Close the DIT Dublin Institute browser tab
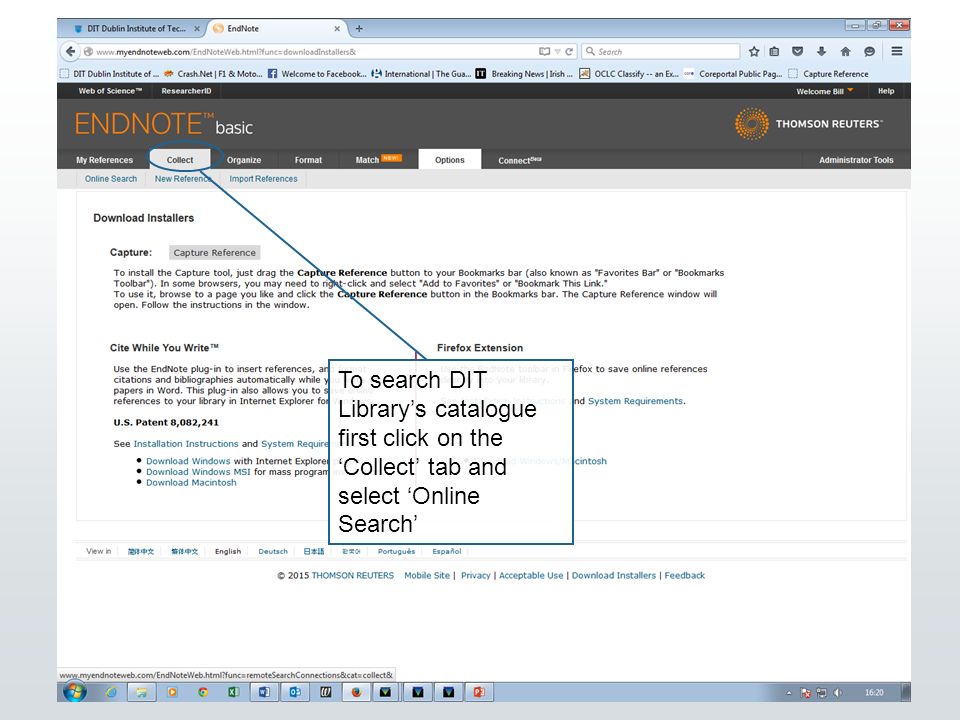960x720 pixels. point(197,28)
